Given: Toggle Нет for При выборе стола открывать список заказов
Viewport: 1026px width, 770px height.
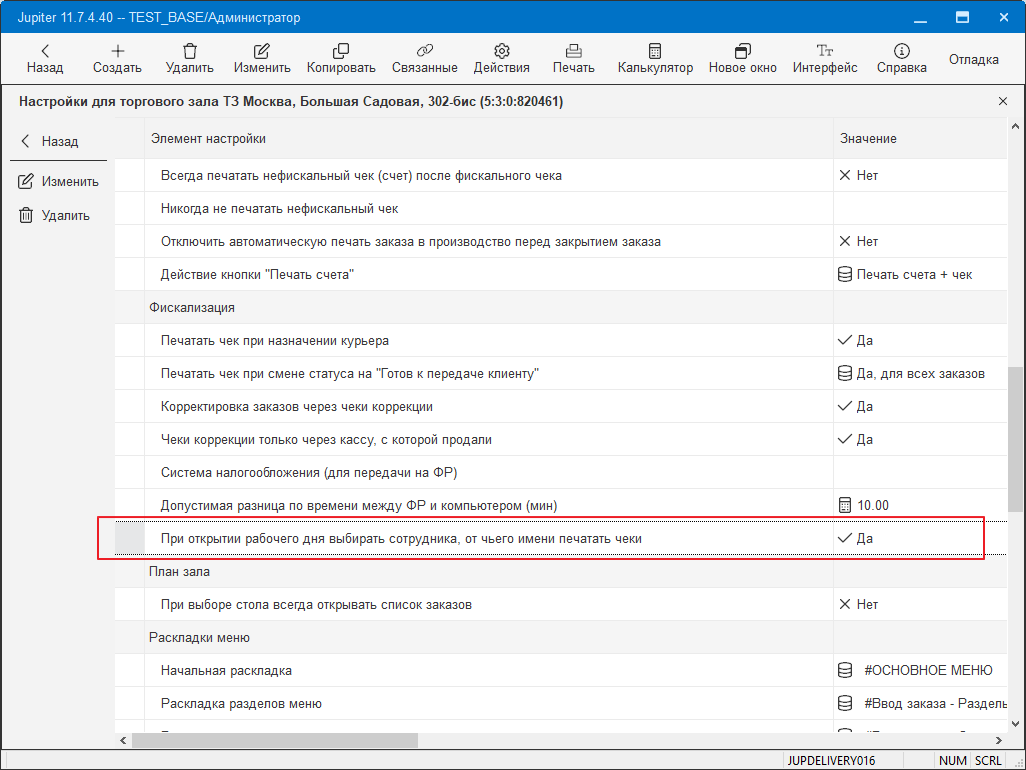Looking at the screenshot, I should [x=858, y=604].
